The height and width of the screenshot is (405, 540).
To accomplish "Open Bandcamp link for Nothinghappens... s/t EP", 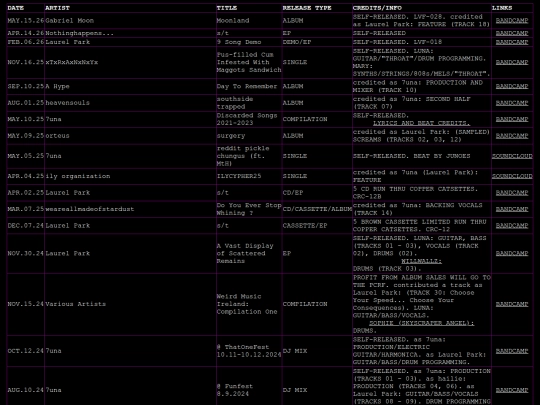I will [x=512, y=33].
